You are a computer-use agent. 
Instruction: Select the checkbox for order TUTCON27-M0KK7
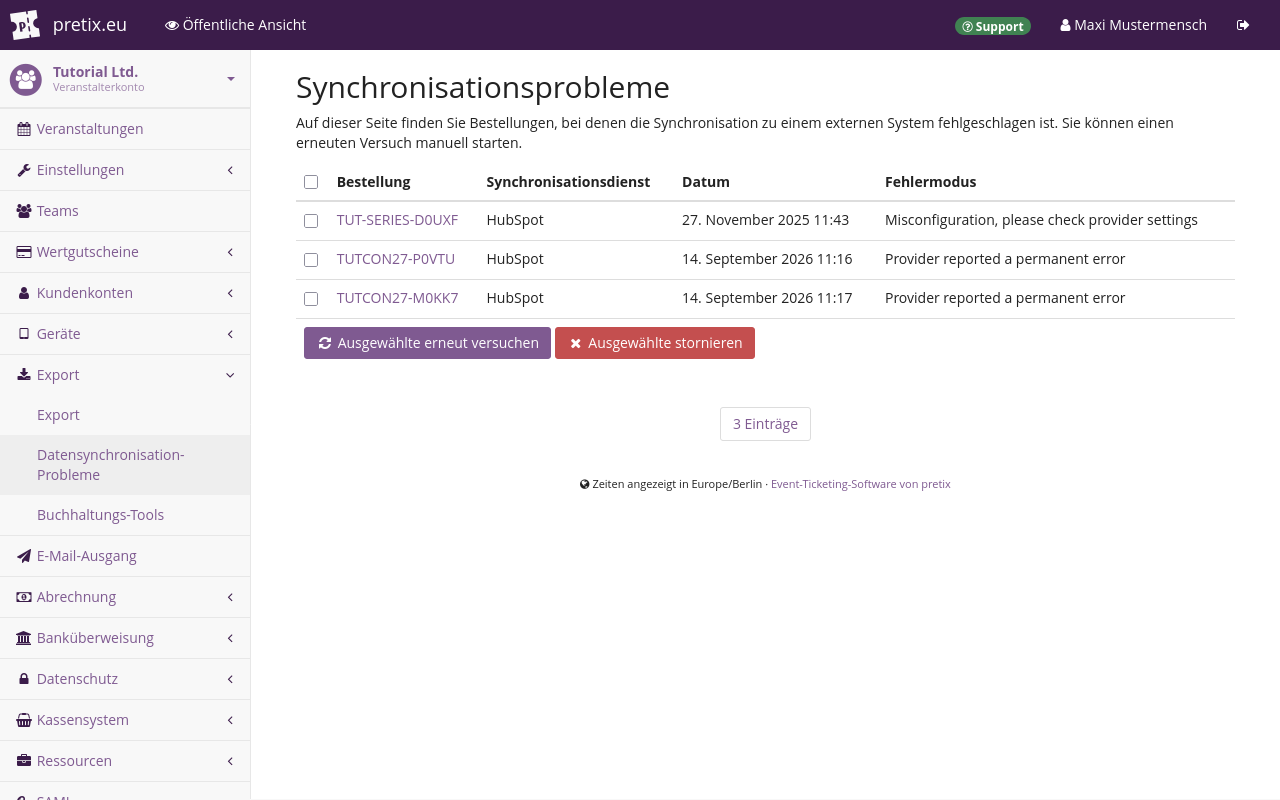pos(311,299)
